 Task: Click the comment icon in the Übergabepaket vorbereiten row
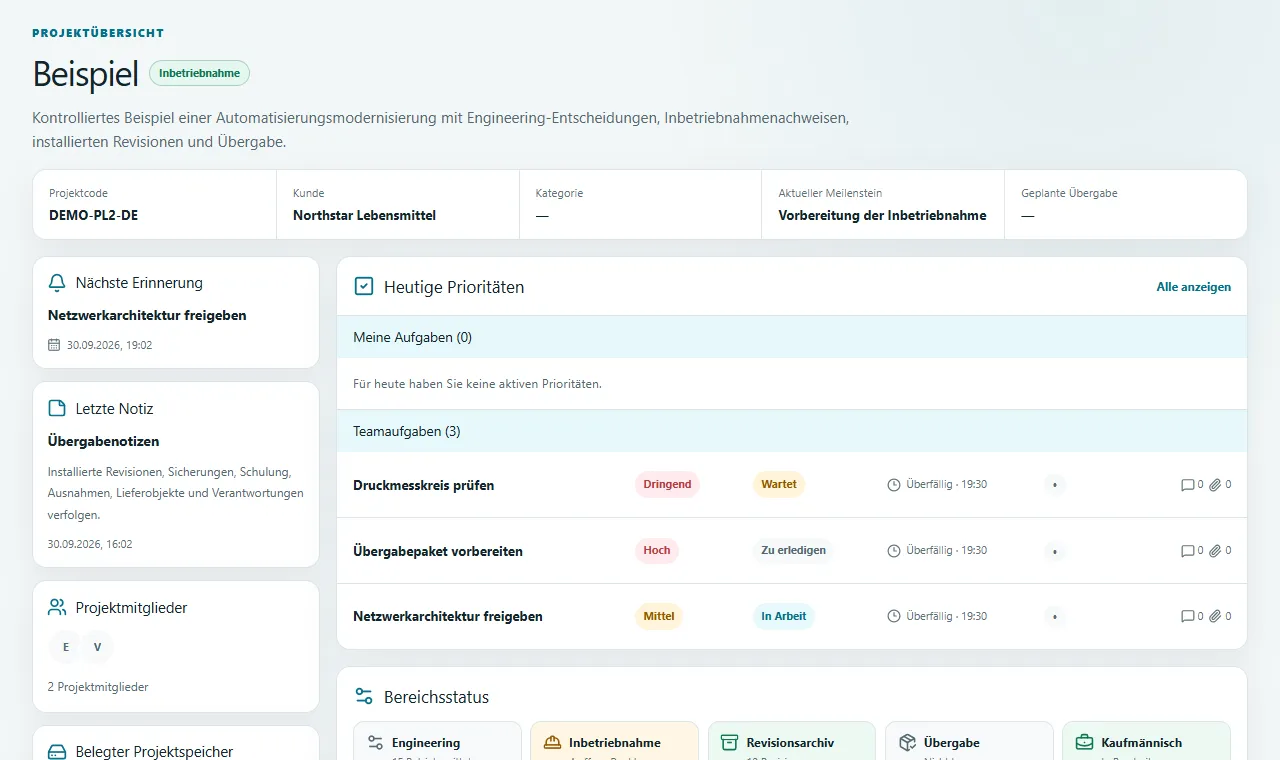coord(1187,551)
